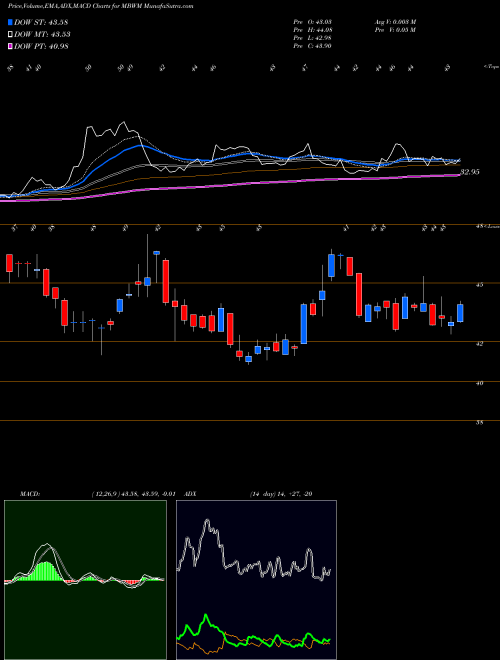
Task: Click the MACD (12,26,9) values text
Action: (x=132, y=494)
